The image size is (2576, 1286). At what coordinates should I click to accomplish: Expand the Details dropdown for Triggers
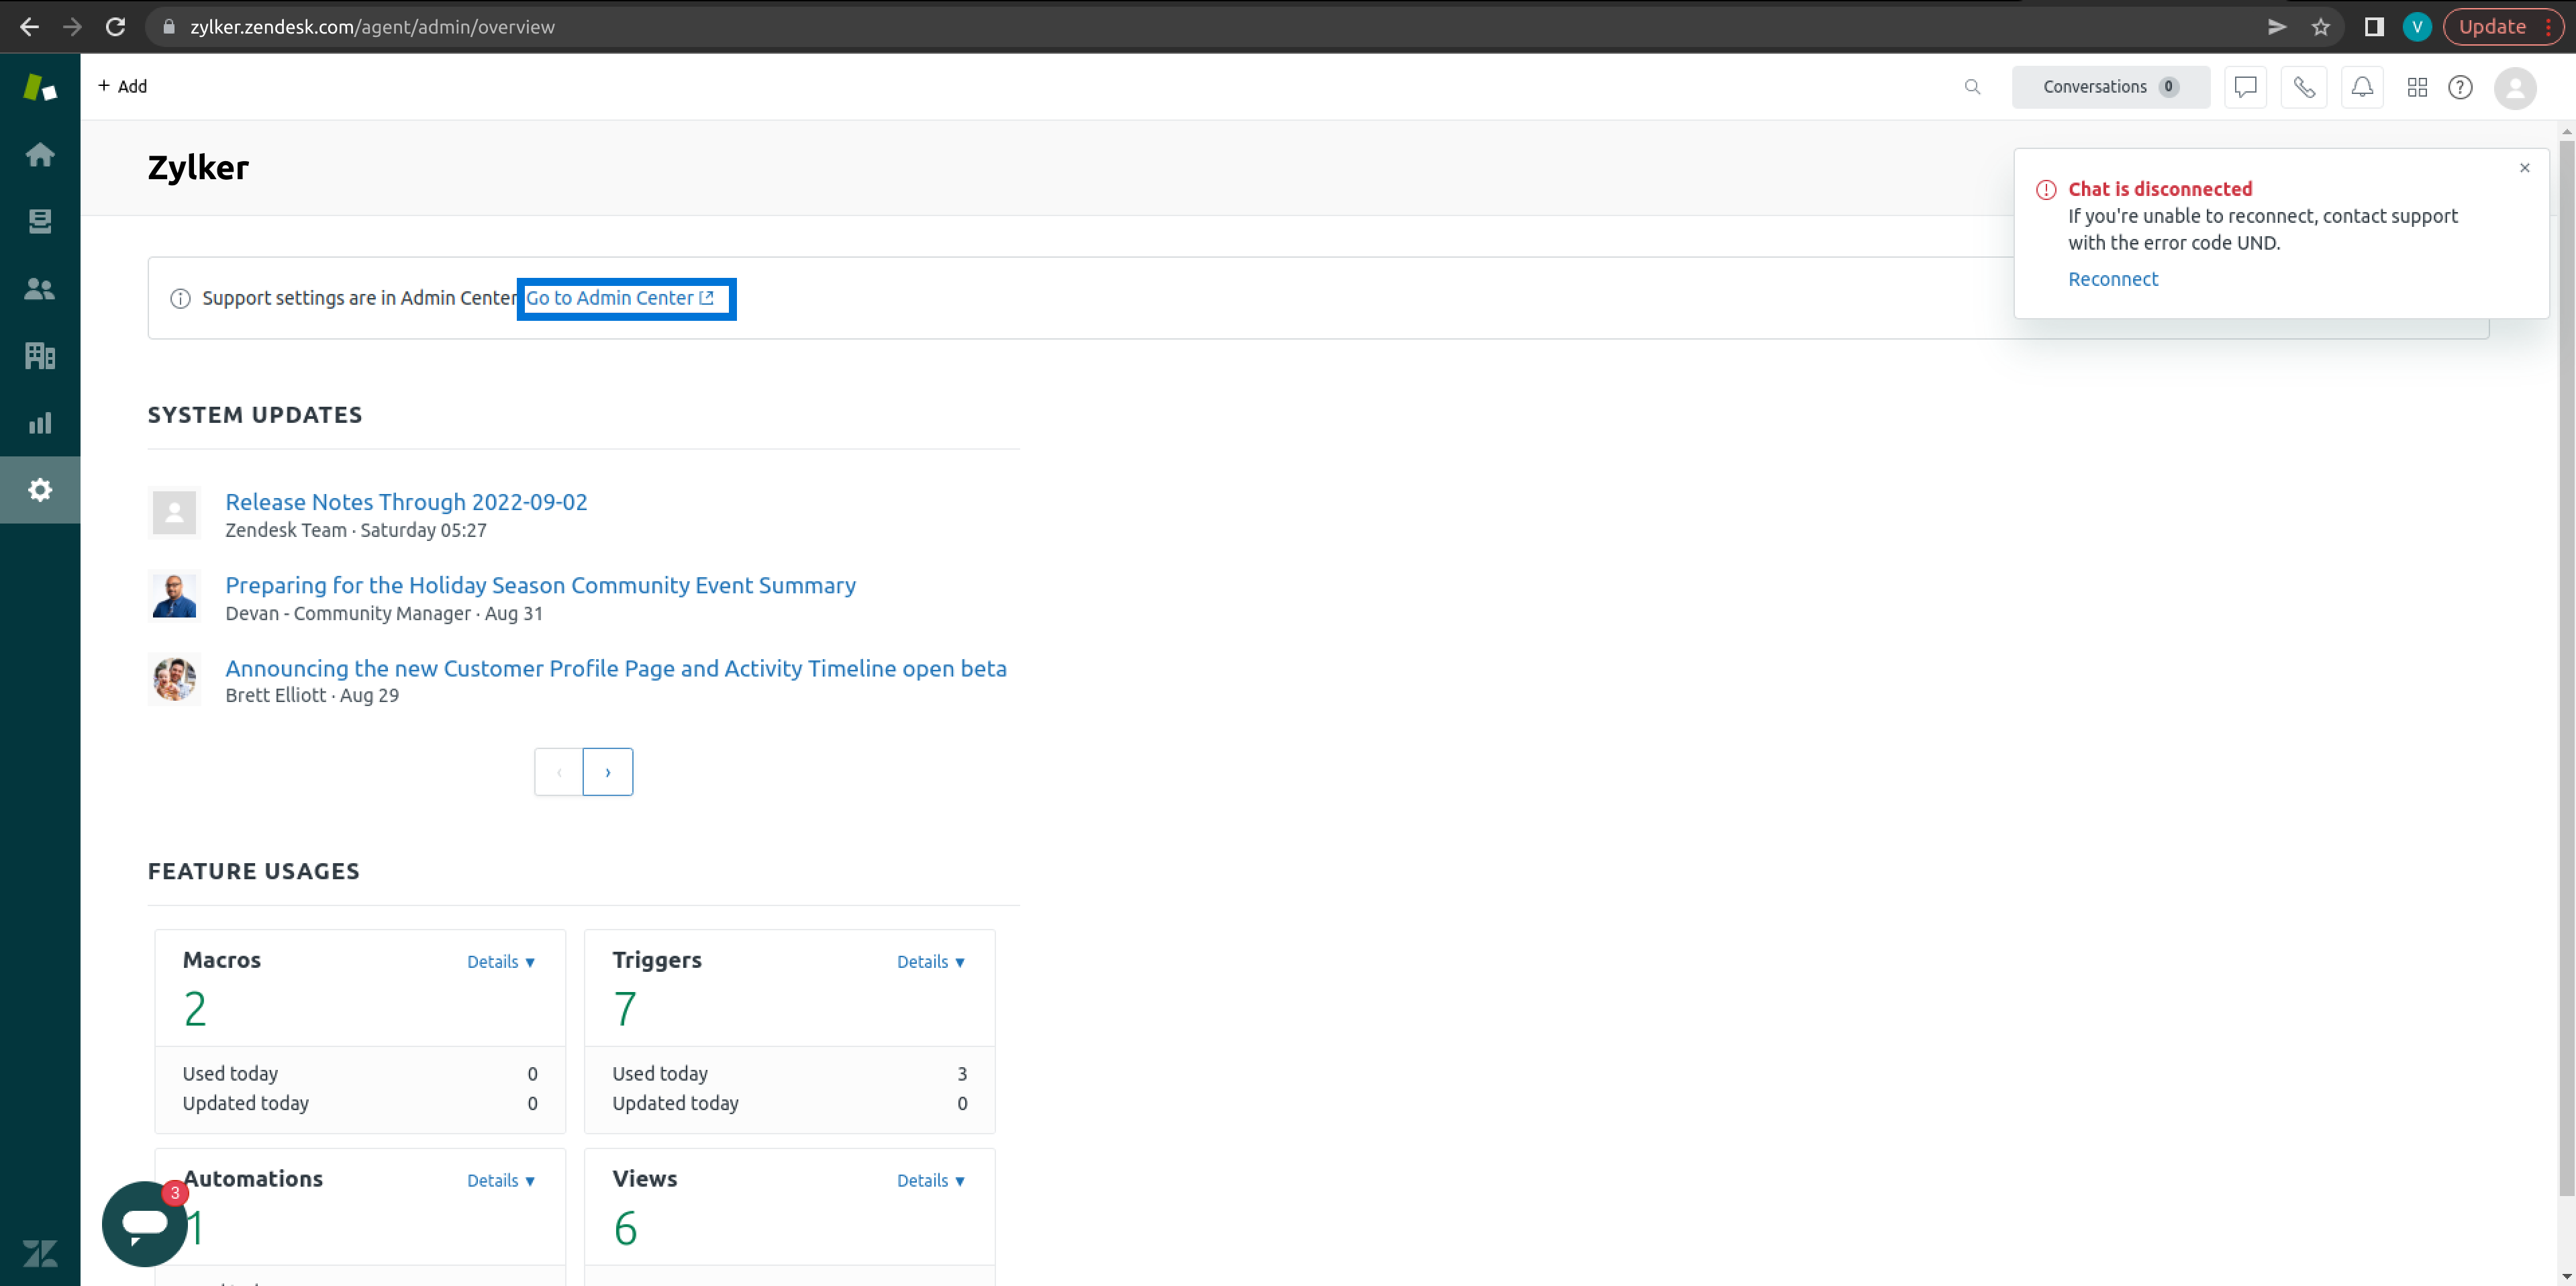point(930,961)
